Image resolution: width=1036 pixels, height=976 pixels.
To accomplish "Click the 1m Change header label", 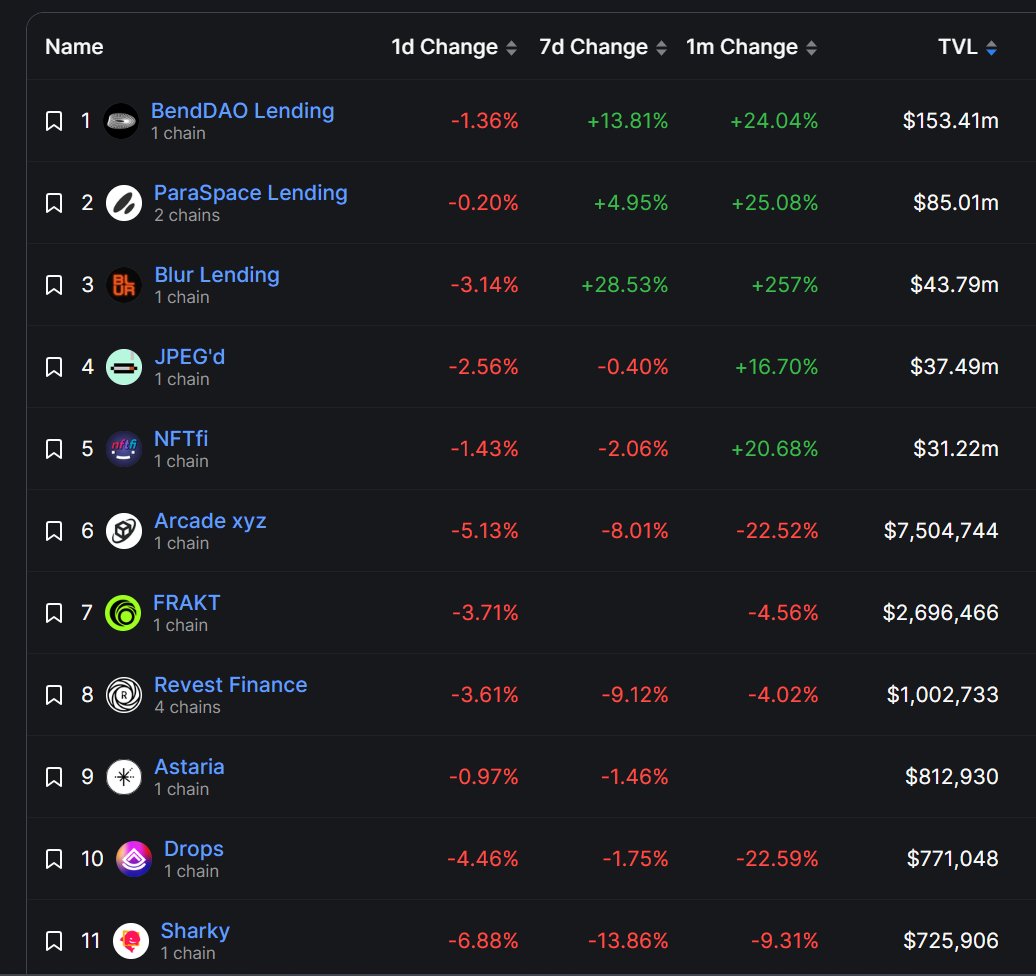I will pos(742,47).
